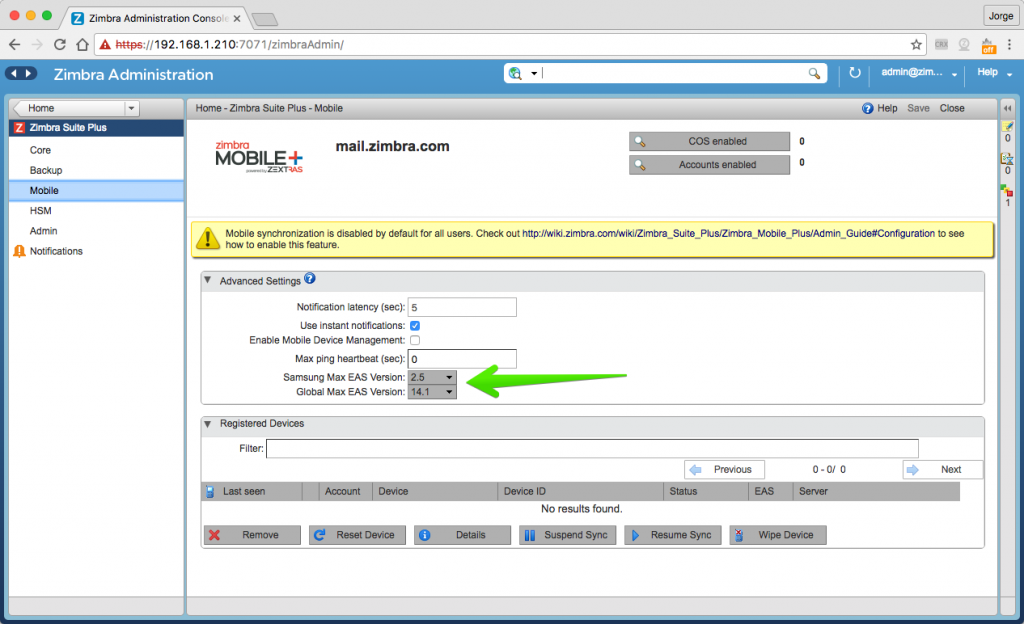Open the Zimbra wiki configuration link
This screenshot has width=1024, height=624.
coord(729,234)
